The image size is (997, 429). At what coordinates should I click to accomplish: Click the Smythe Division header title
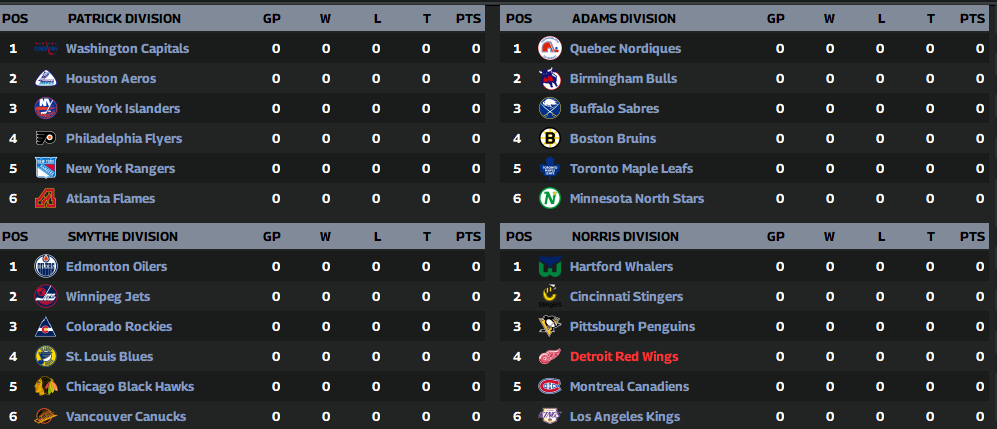click(x=123, y=237)
